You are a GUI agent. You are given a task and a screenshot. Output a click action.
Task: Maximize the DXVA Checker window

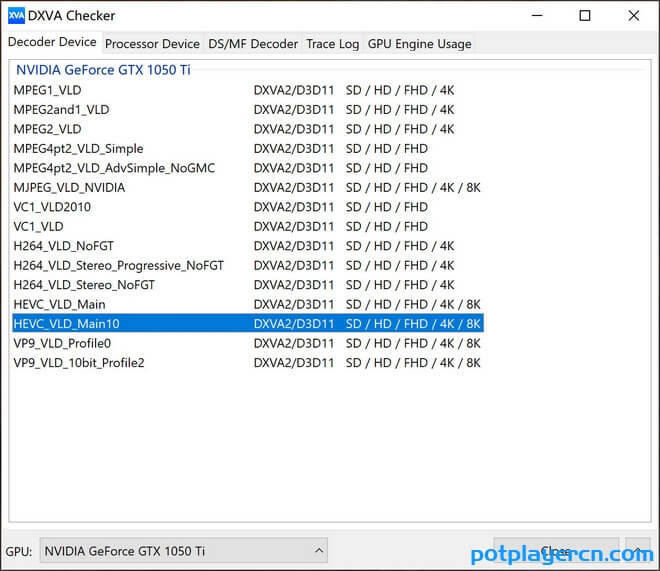[585, 16]
